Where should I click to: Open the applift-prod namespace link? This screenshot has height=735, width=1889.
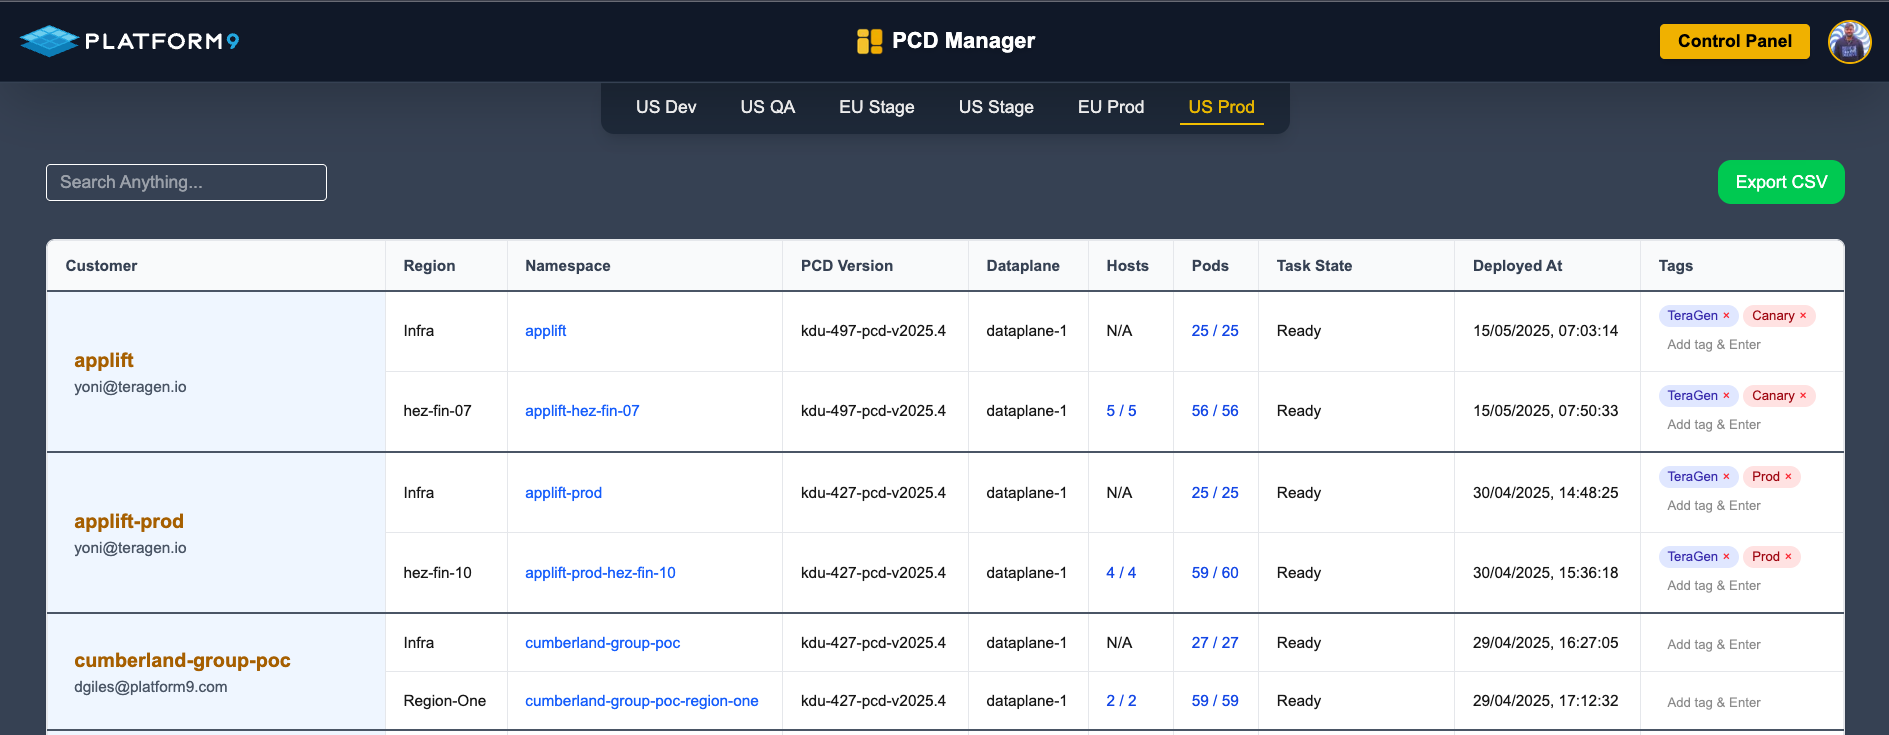click(563, 493)
